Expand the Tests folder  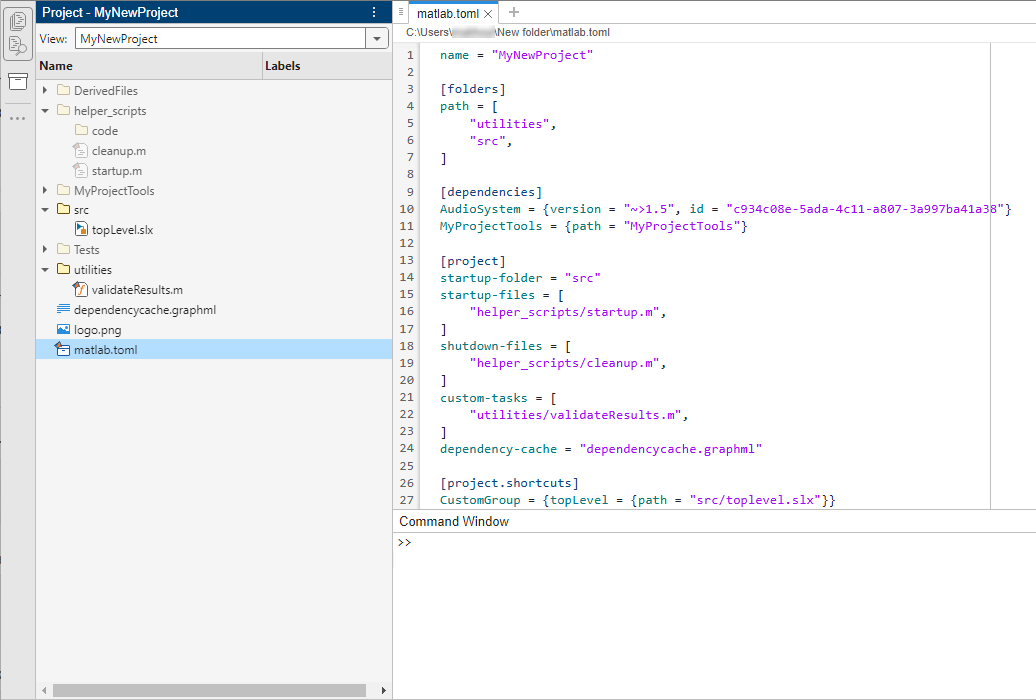click(45, 249)
